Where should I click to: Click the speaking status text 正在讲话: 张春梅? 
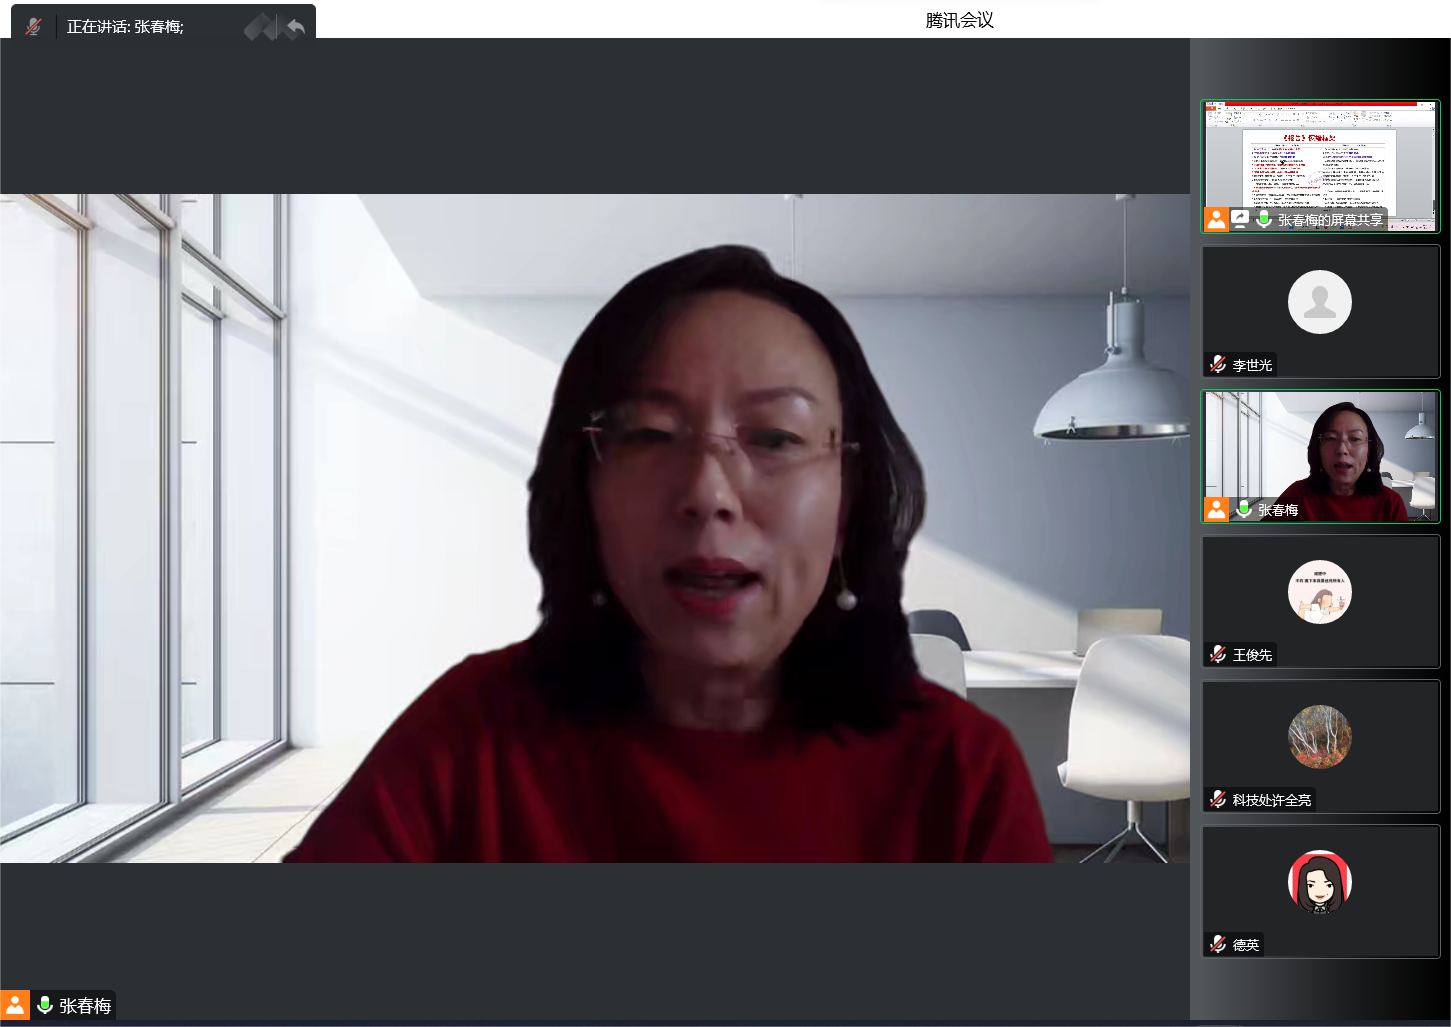click(x=125, y=27)
